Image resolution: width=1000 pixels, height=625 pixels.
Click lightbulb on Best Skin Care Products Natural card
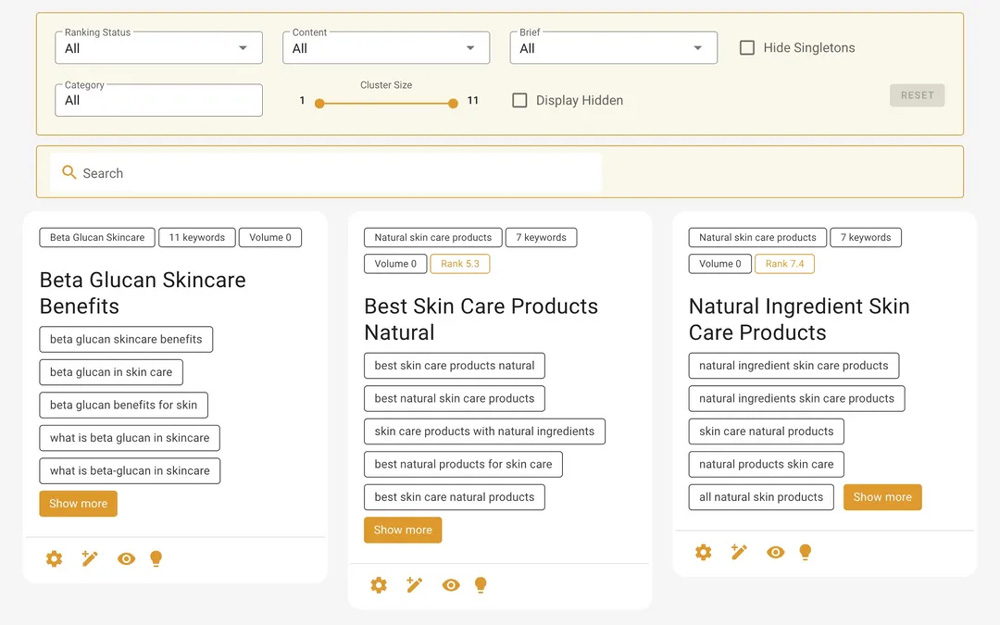click(480, 585)
